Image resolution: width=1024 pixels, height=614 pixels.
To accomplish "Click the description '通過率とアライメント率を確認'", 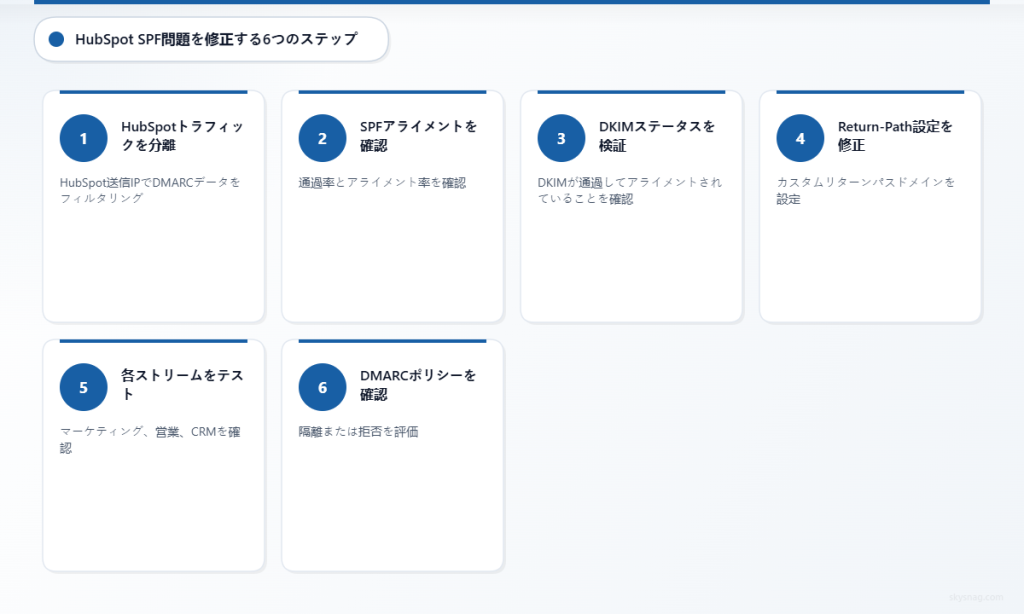I will 382,183.
